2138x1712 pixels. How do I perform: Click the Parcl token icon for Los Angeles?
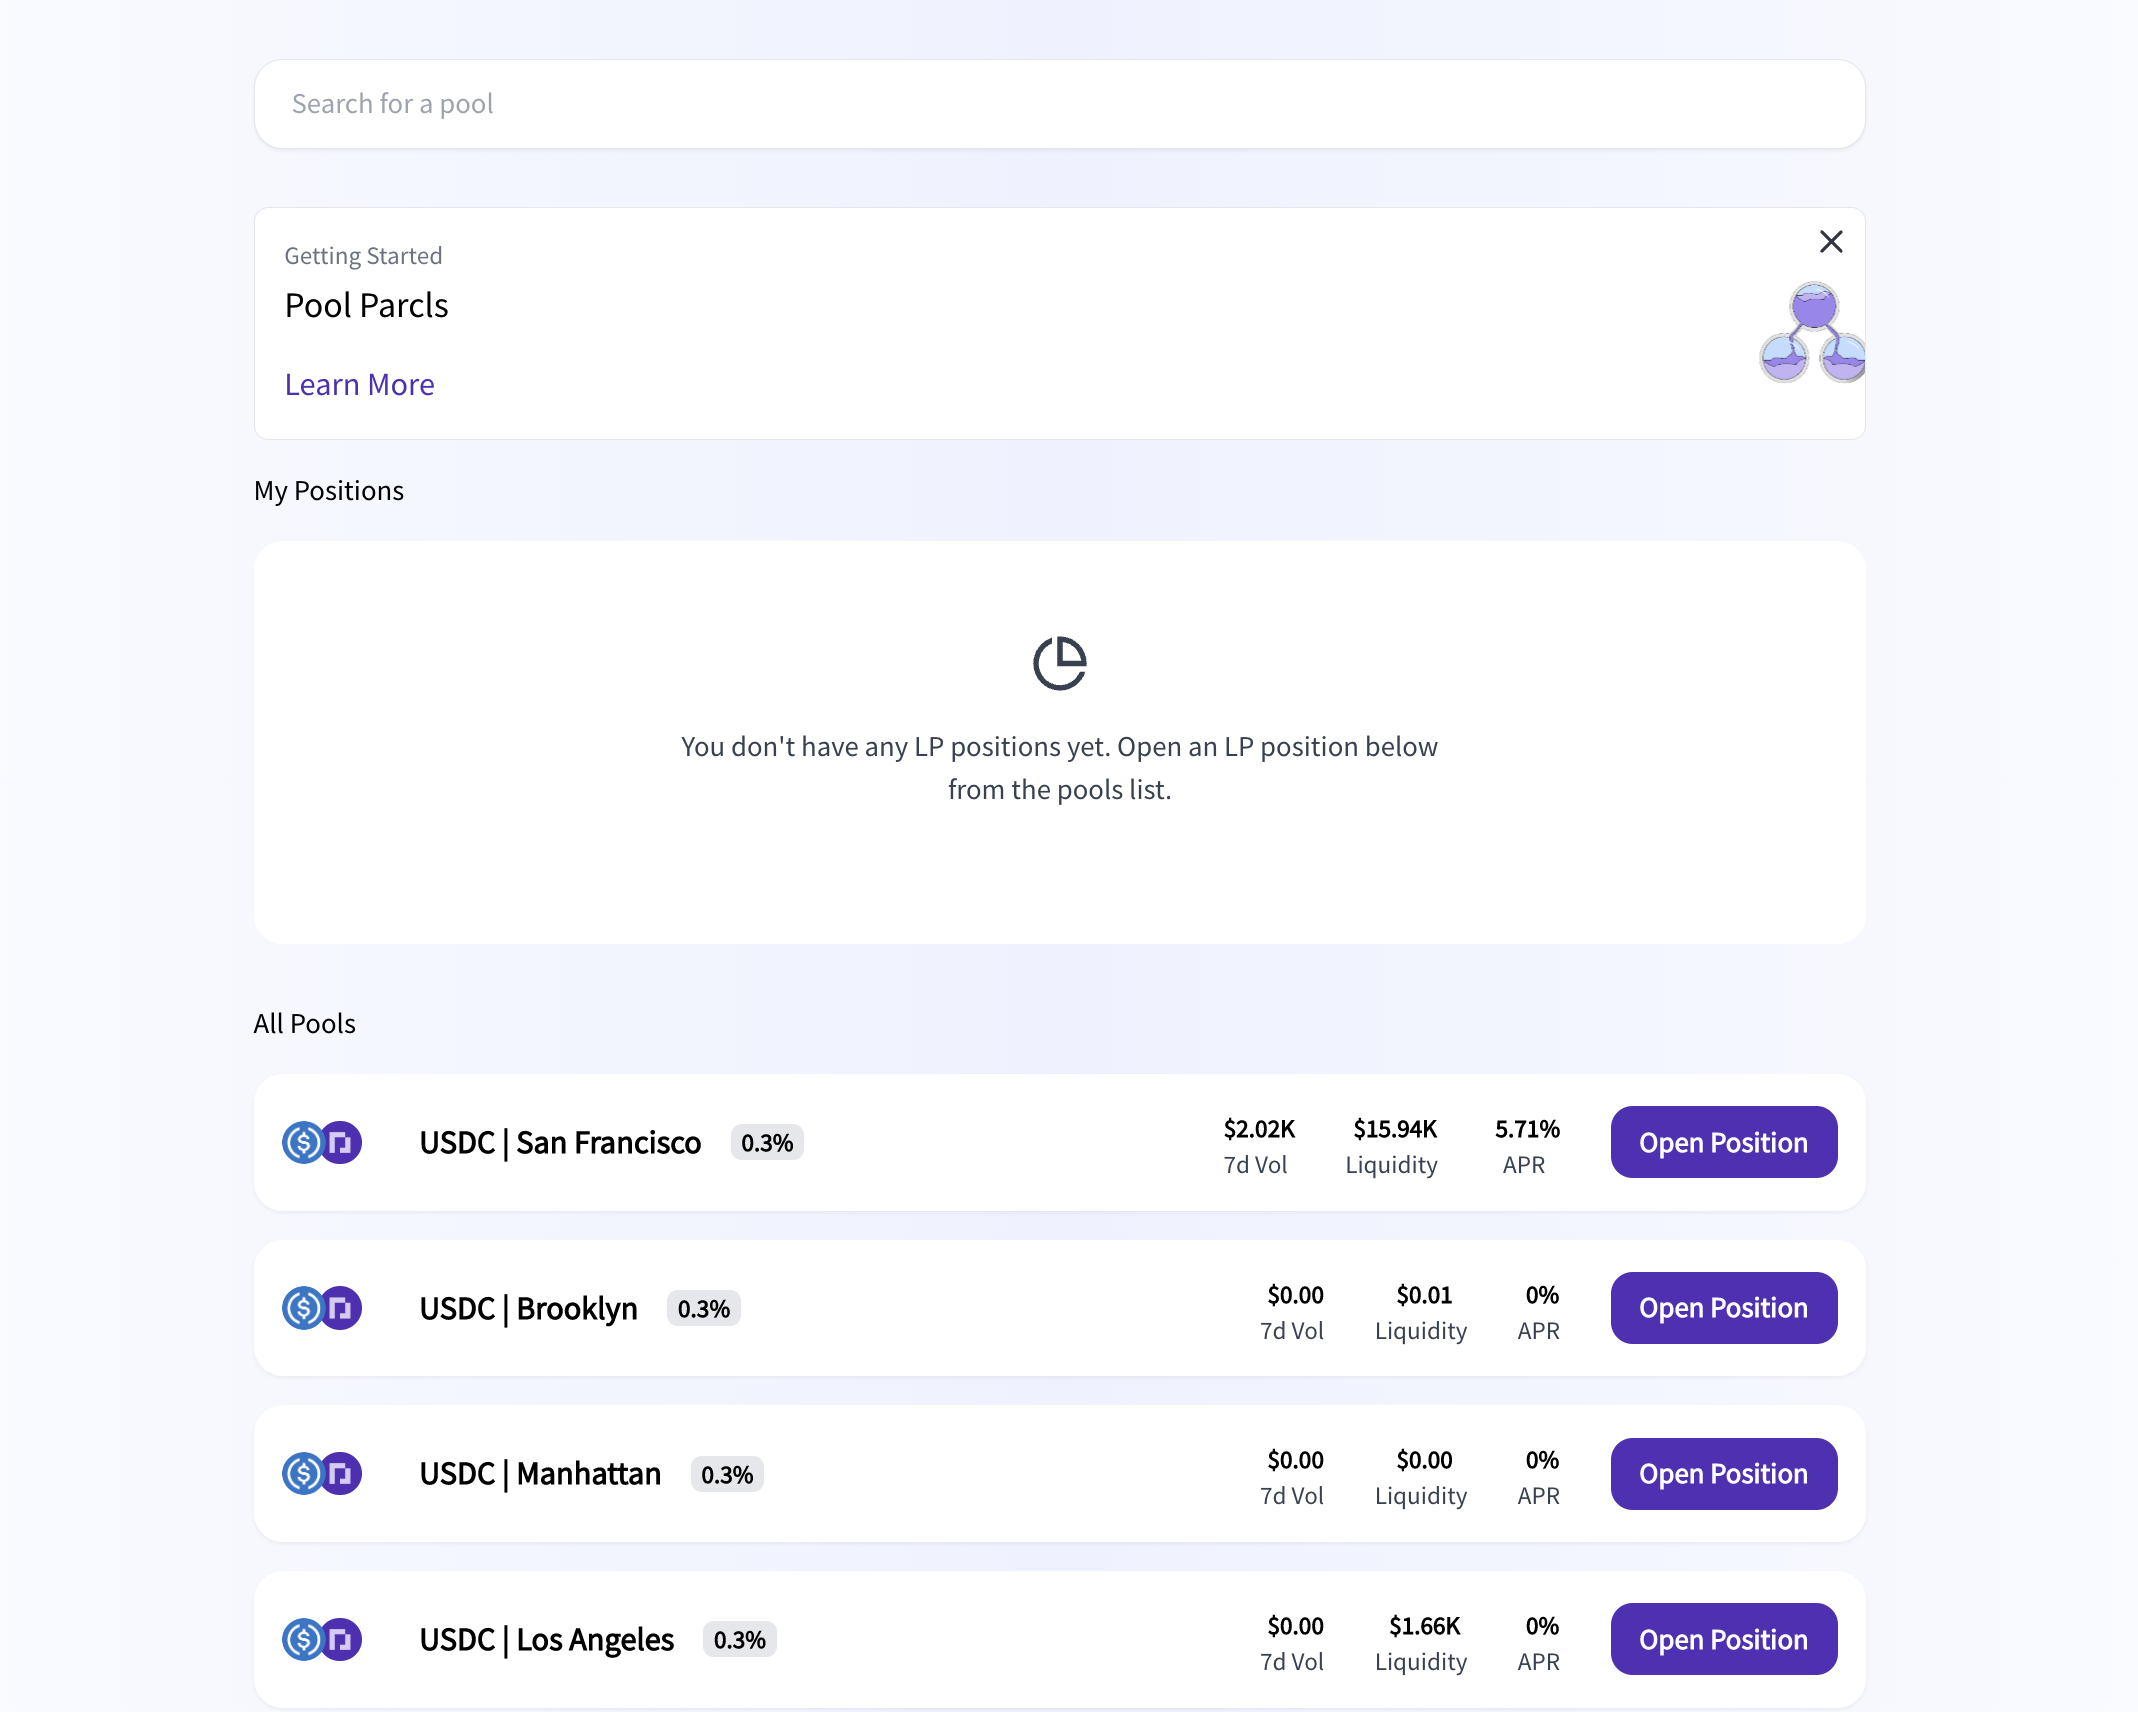click(341, 1639)
